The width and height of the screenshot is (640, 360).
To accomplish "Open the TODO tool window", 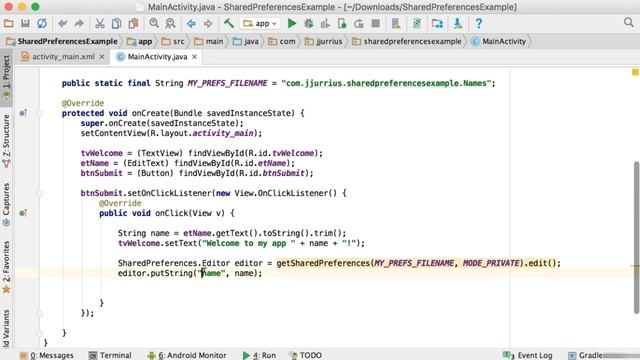I will (x=306, y=355).
